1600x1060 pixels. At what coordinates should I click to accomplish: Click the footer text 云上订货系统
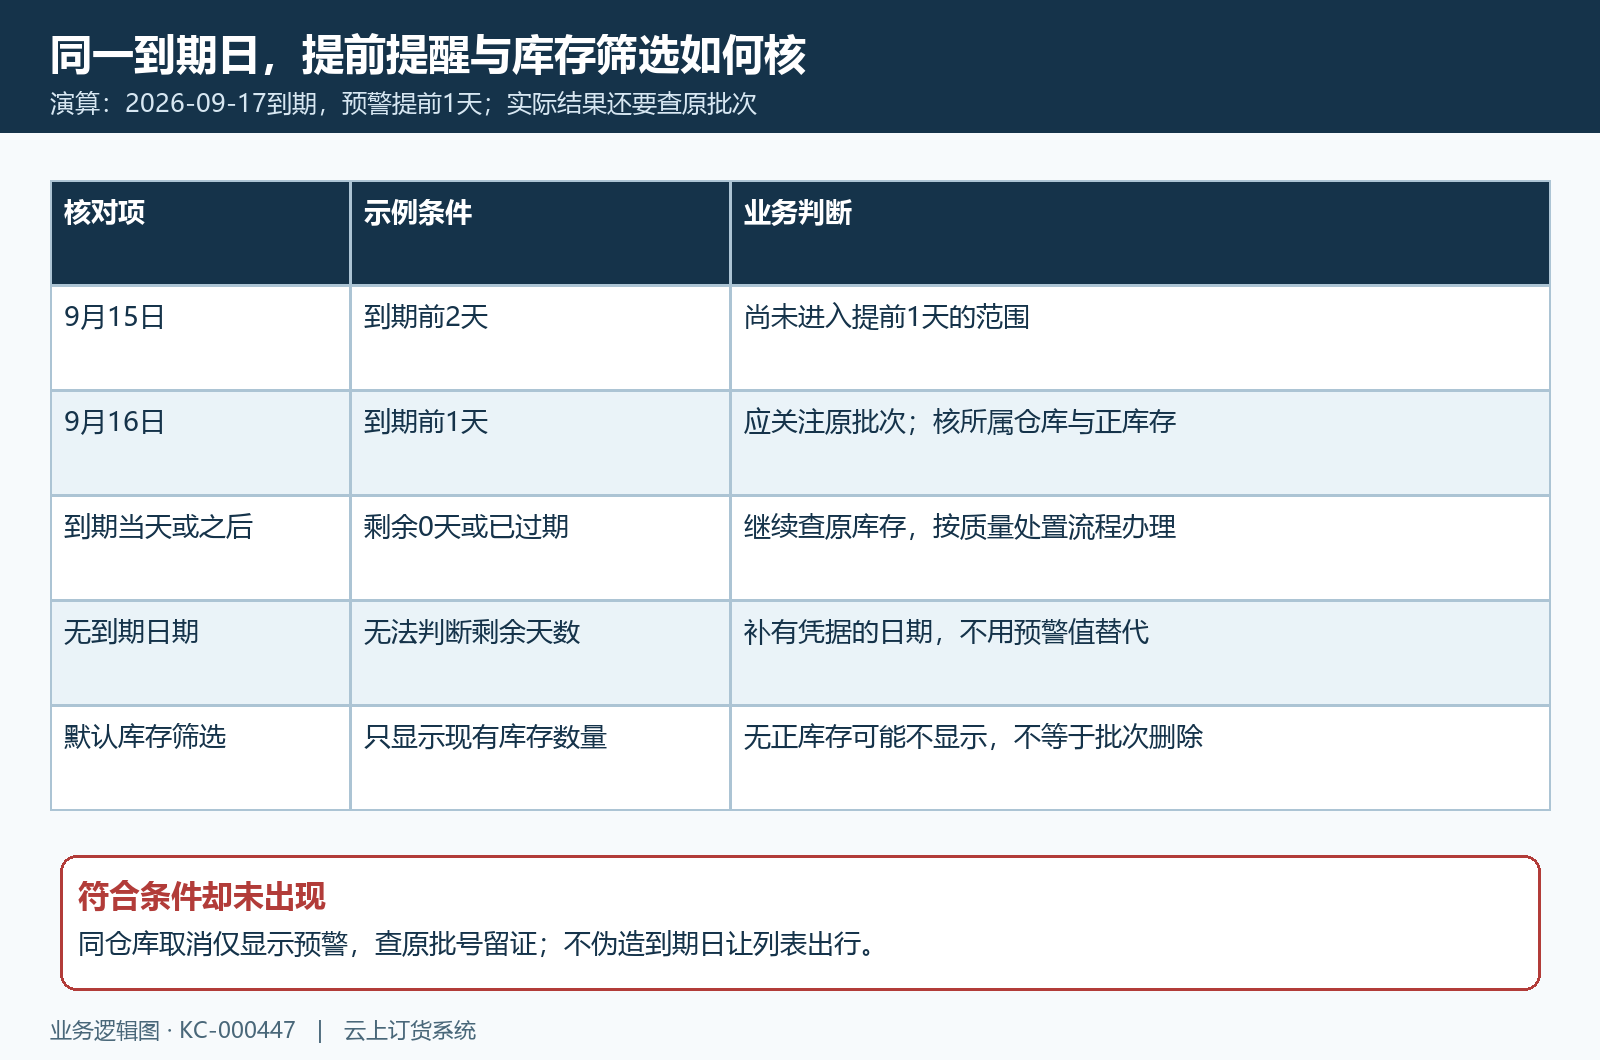tap(410, 1031)
